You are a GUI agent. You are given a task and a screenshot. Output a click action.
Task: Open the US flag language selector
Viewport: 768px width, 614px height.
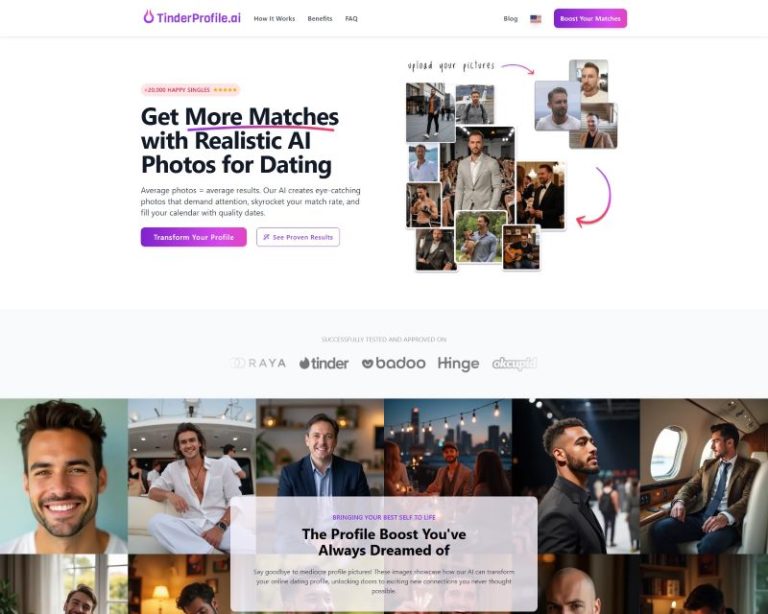coord(535,19)
